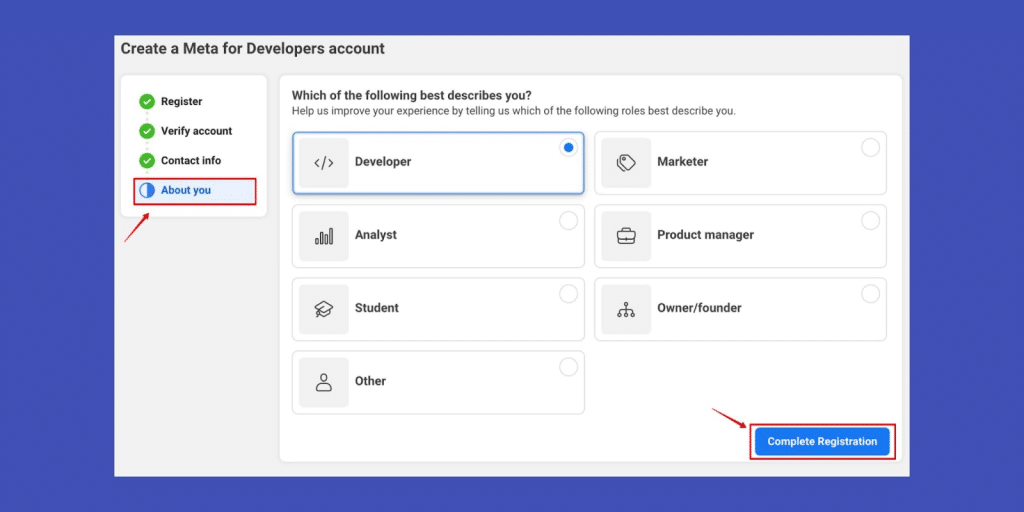Click the Product manager briefcase icon
Image resolution: width=1024 pixels, height=512 pixels.
[x=626, y=236]
